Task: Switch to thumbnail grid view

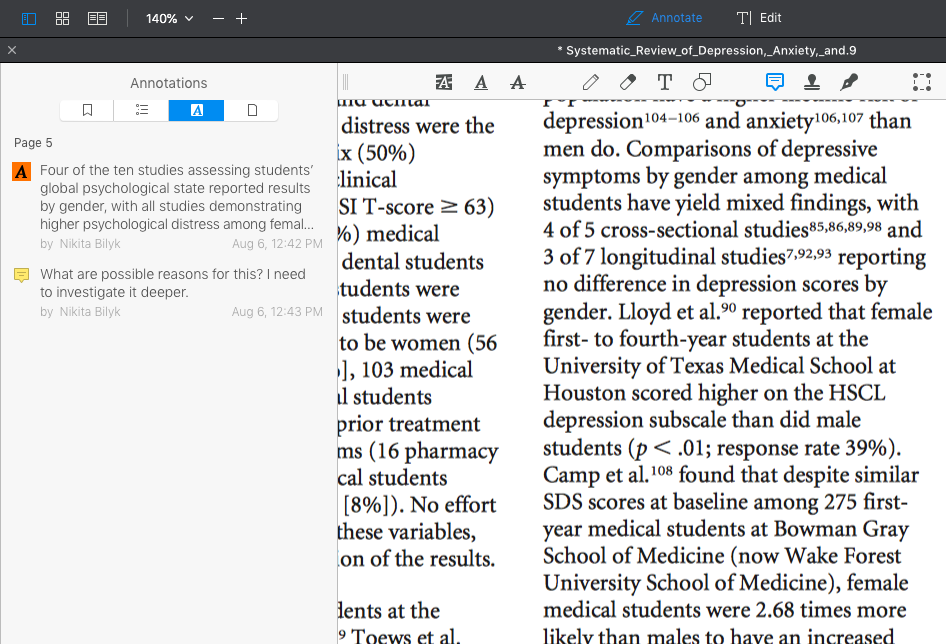Action: coord(62,19)
